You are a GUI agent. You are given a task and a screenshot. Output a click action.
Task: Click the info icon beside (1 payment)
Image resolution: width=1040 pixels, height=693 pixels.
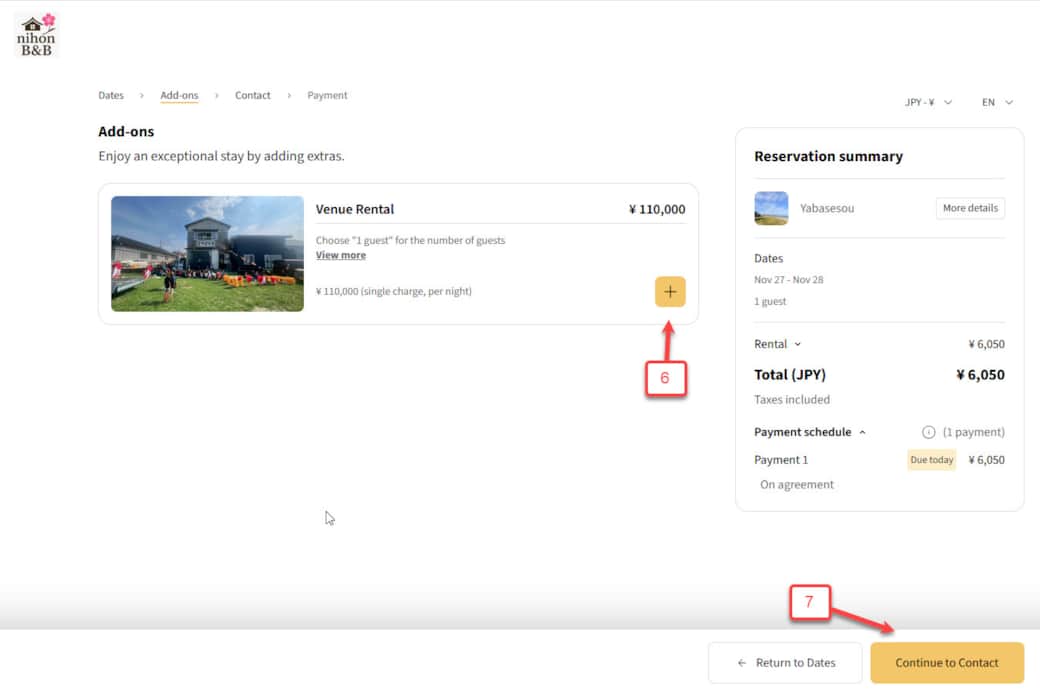click(928, 432)
